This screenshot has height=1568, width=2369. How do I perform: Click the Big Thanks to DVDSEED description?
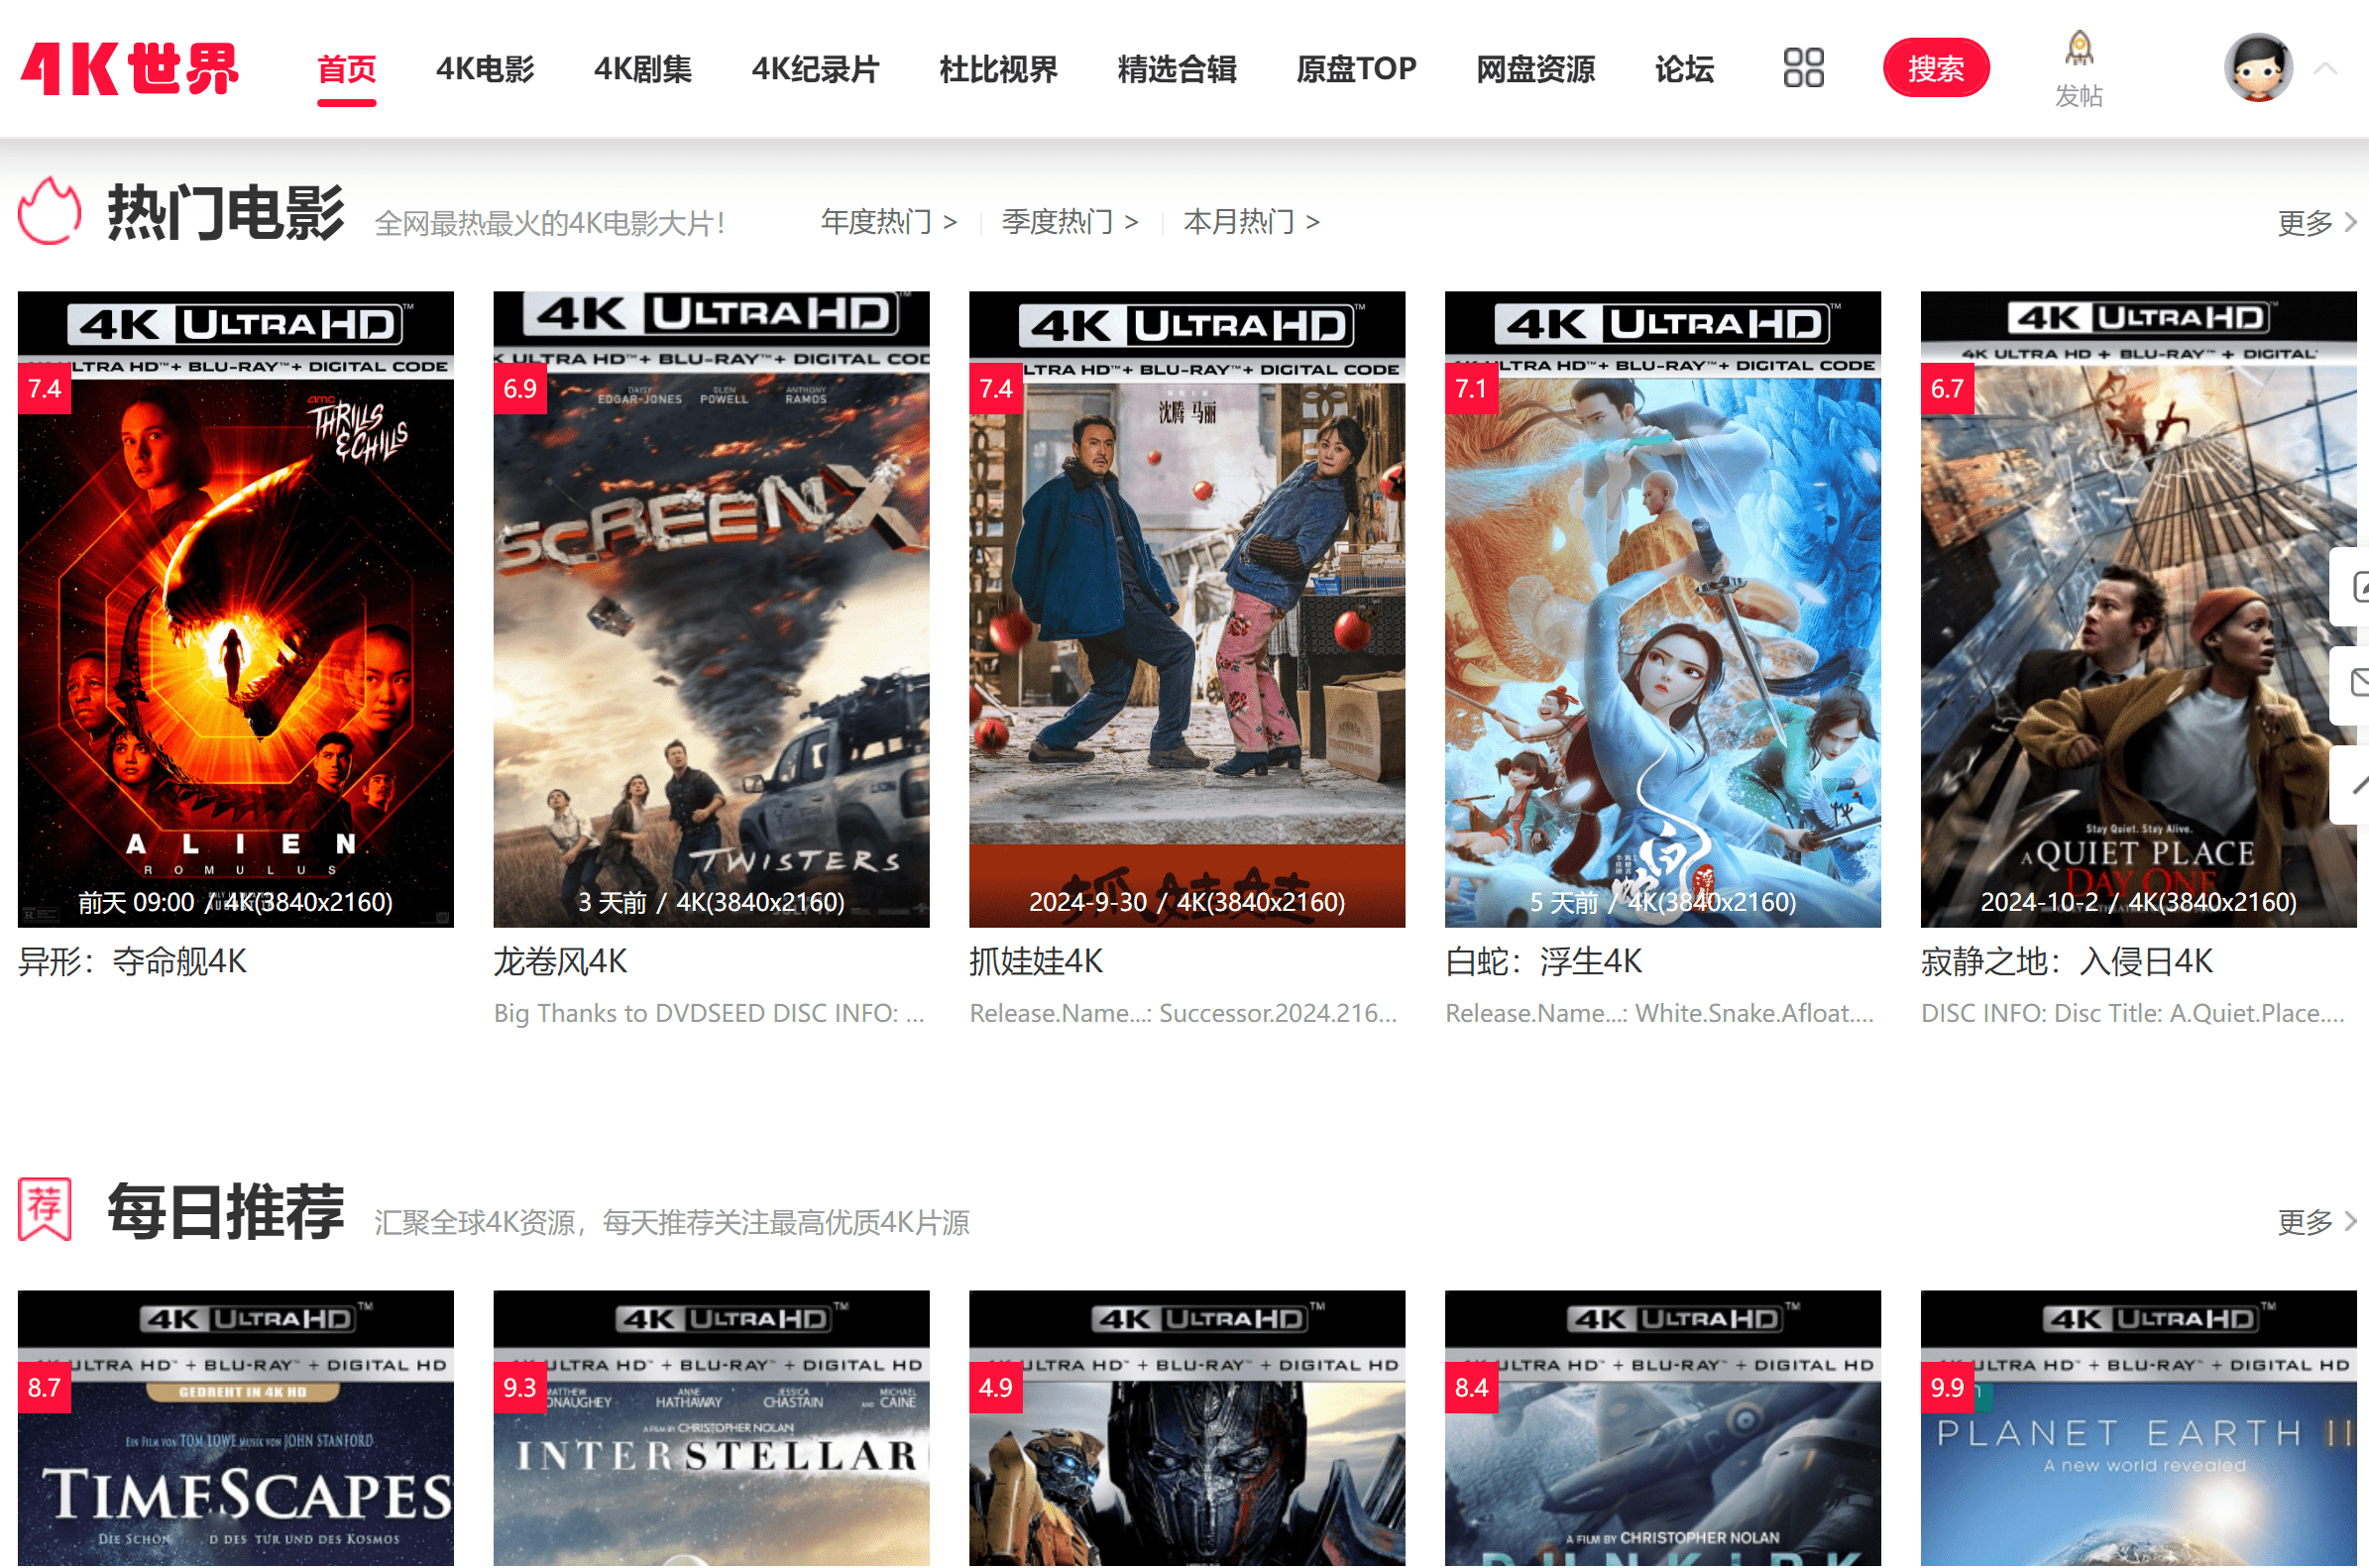coord(709,1013)
